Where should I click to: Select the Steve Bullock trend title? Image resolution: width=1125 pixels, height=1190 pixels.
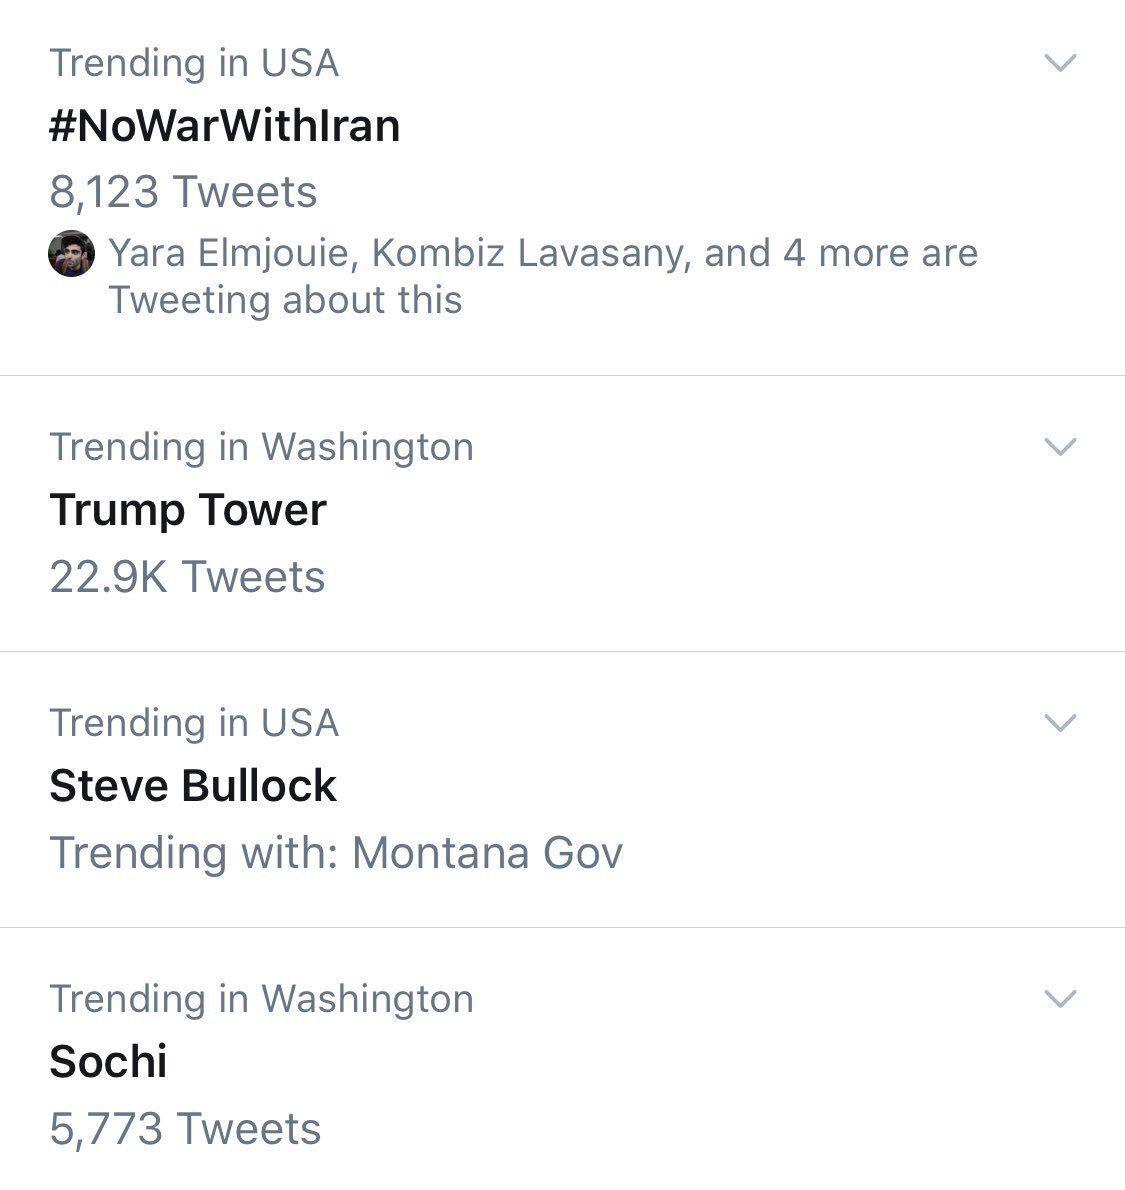193,786
